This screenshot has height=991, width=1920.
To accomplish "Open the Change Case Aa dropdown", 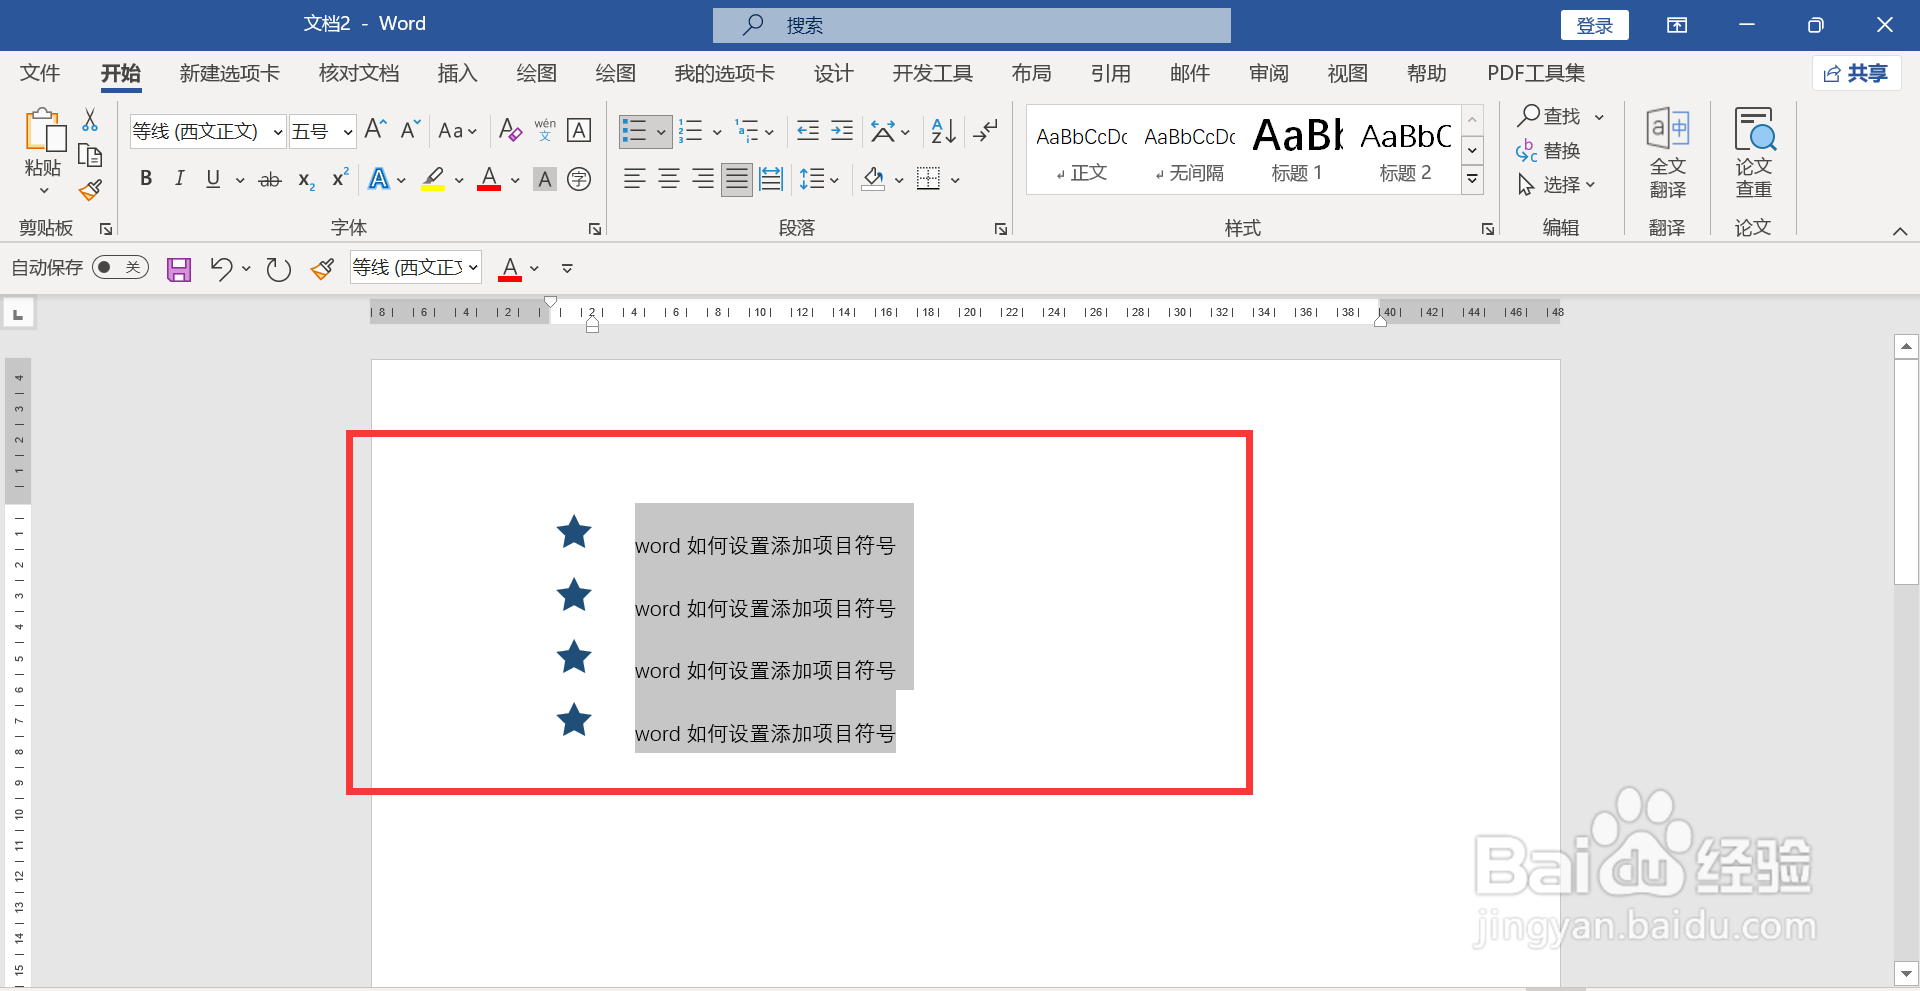I will [x=458, y=131].
